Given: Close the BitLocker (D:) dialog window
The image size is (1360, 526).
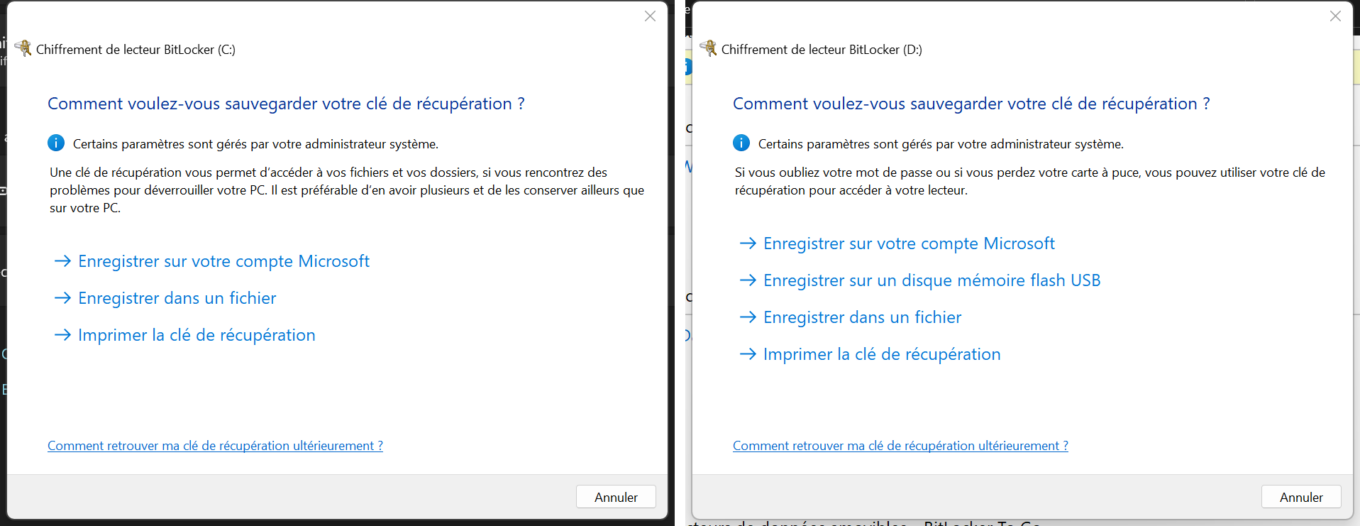Looking at the screenshot, I should pyautogui.click(x=1335, y=16).
